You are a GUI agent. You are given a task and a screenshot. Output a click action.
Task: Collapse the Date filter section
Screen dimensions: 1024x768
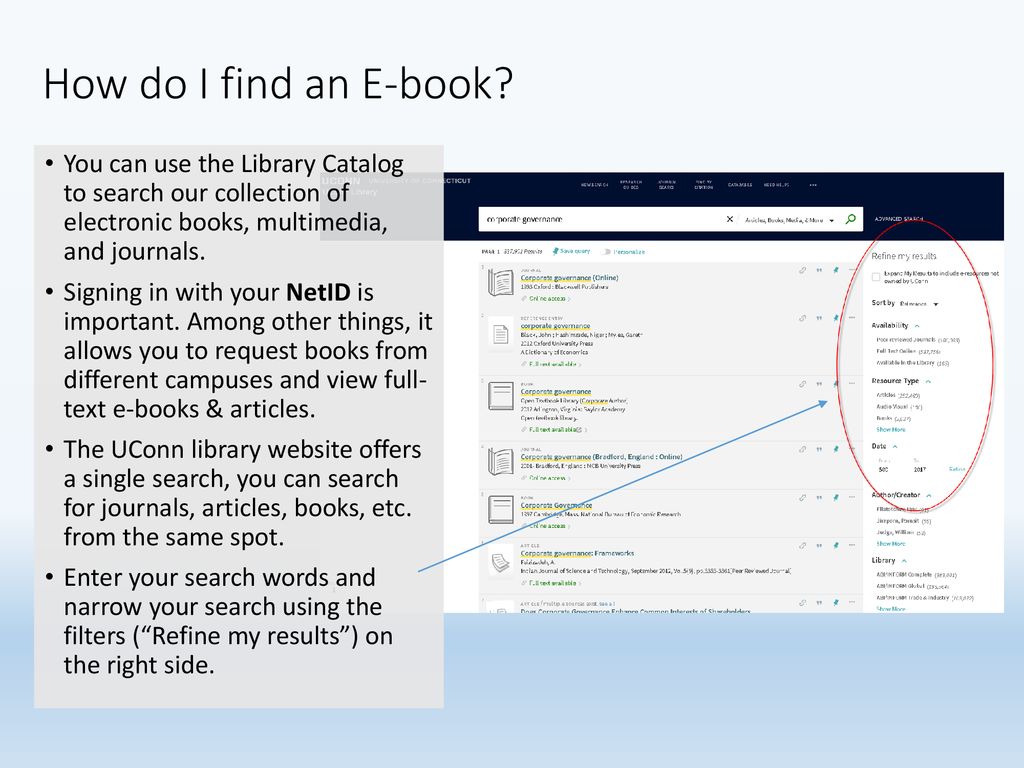pyautogui.click(x=895, y=447)
